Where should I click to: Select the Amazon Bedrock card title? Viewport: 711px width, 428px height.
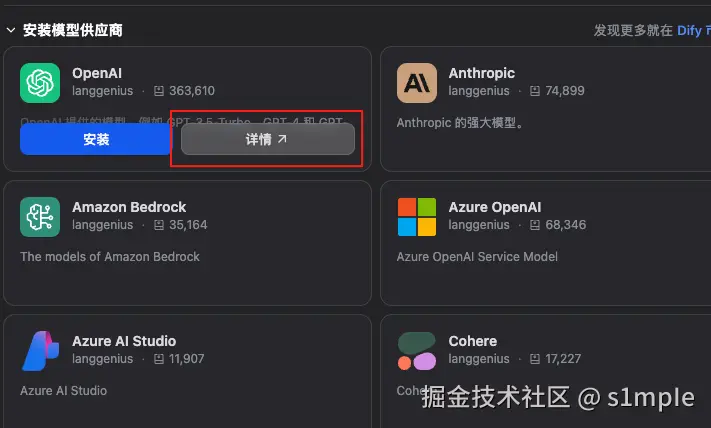pyautogui.click(x=129, y=207)
